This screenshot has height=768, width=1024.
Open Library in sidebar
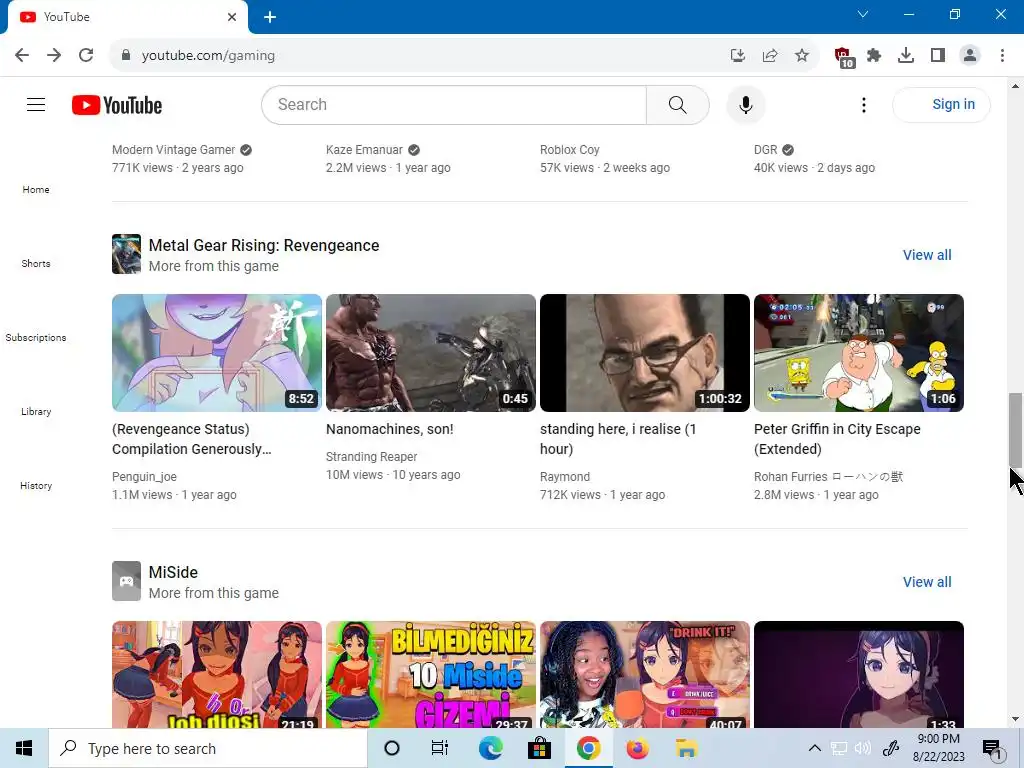pyautogui.click(x=36, y=411)
